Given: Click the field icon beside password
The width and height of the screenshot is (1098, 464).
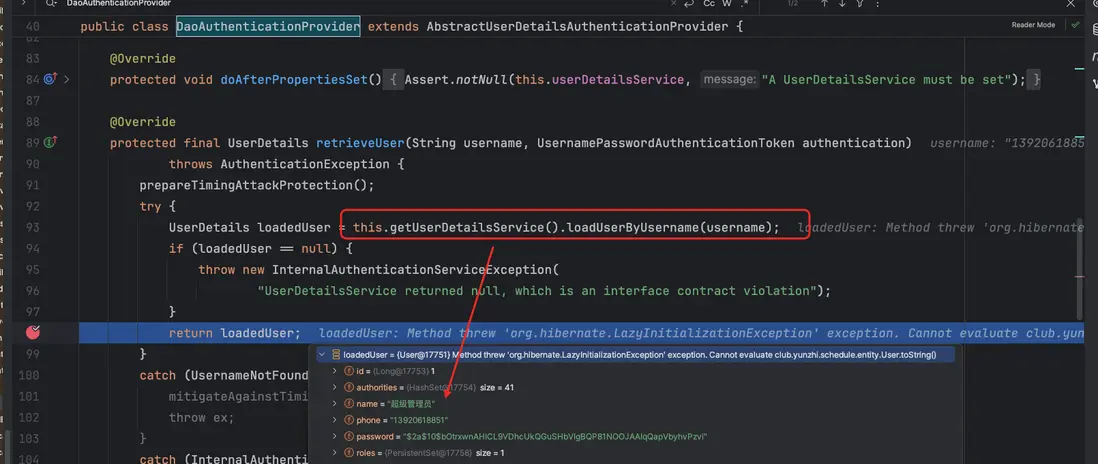Looking at the screenshot, I should point(349,437).
